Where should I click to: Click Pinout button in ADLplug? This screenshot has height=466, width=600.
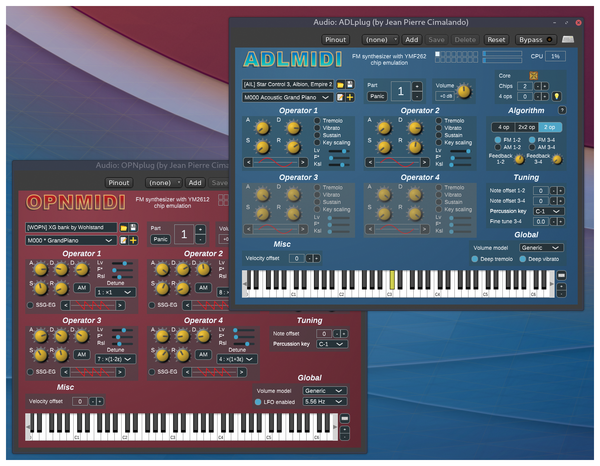click(x=335, y=39)
